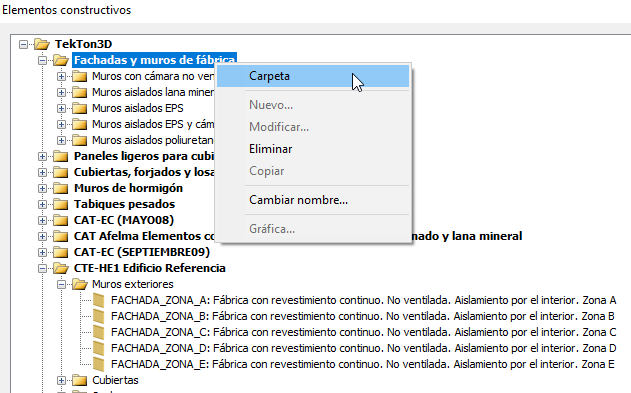This screenshot has width=631, height=393.
Task: Collapse the Muros exteriores folder
Action: point(61,284)
